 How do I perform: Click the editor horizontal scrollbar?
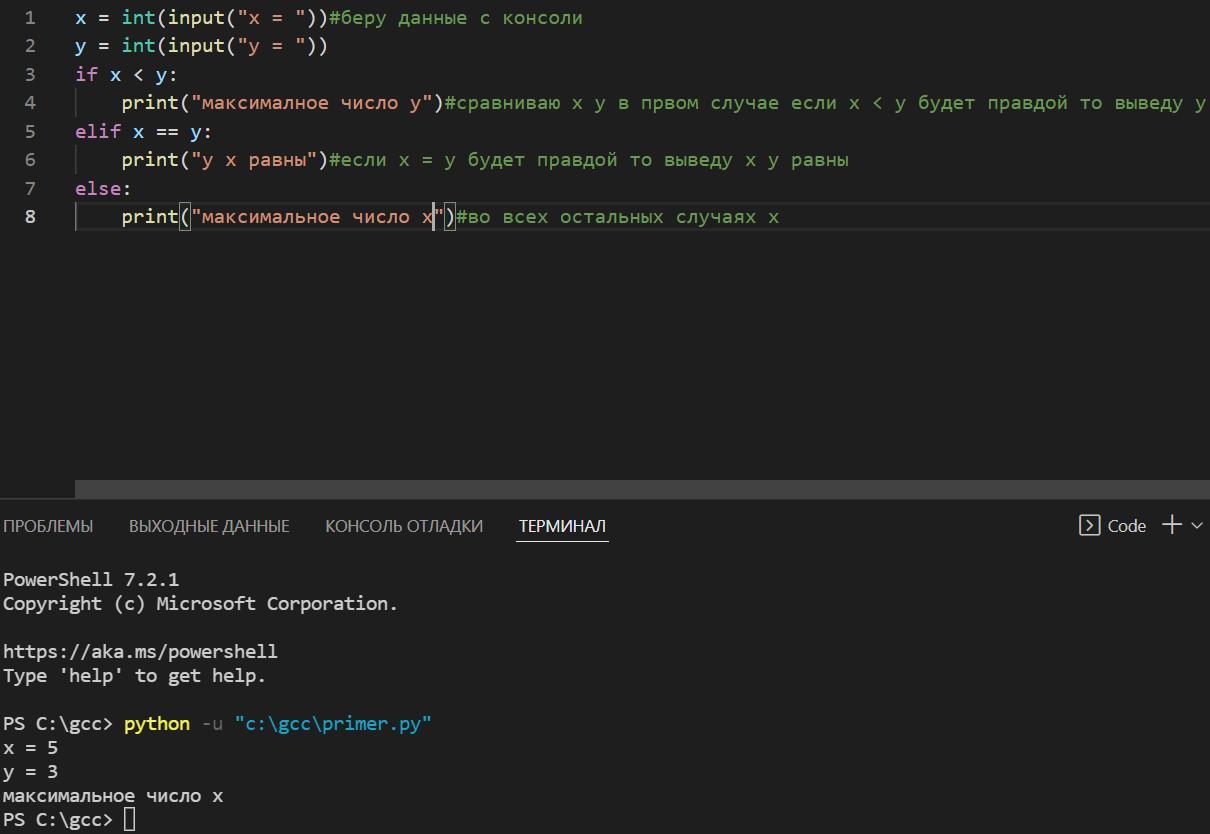640,489
